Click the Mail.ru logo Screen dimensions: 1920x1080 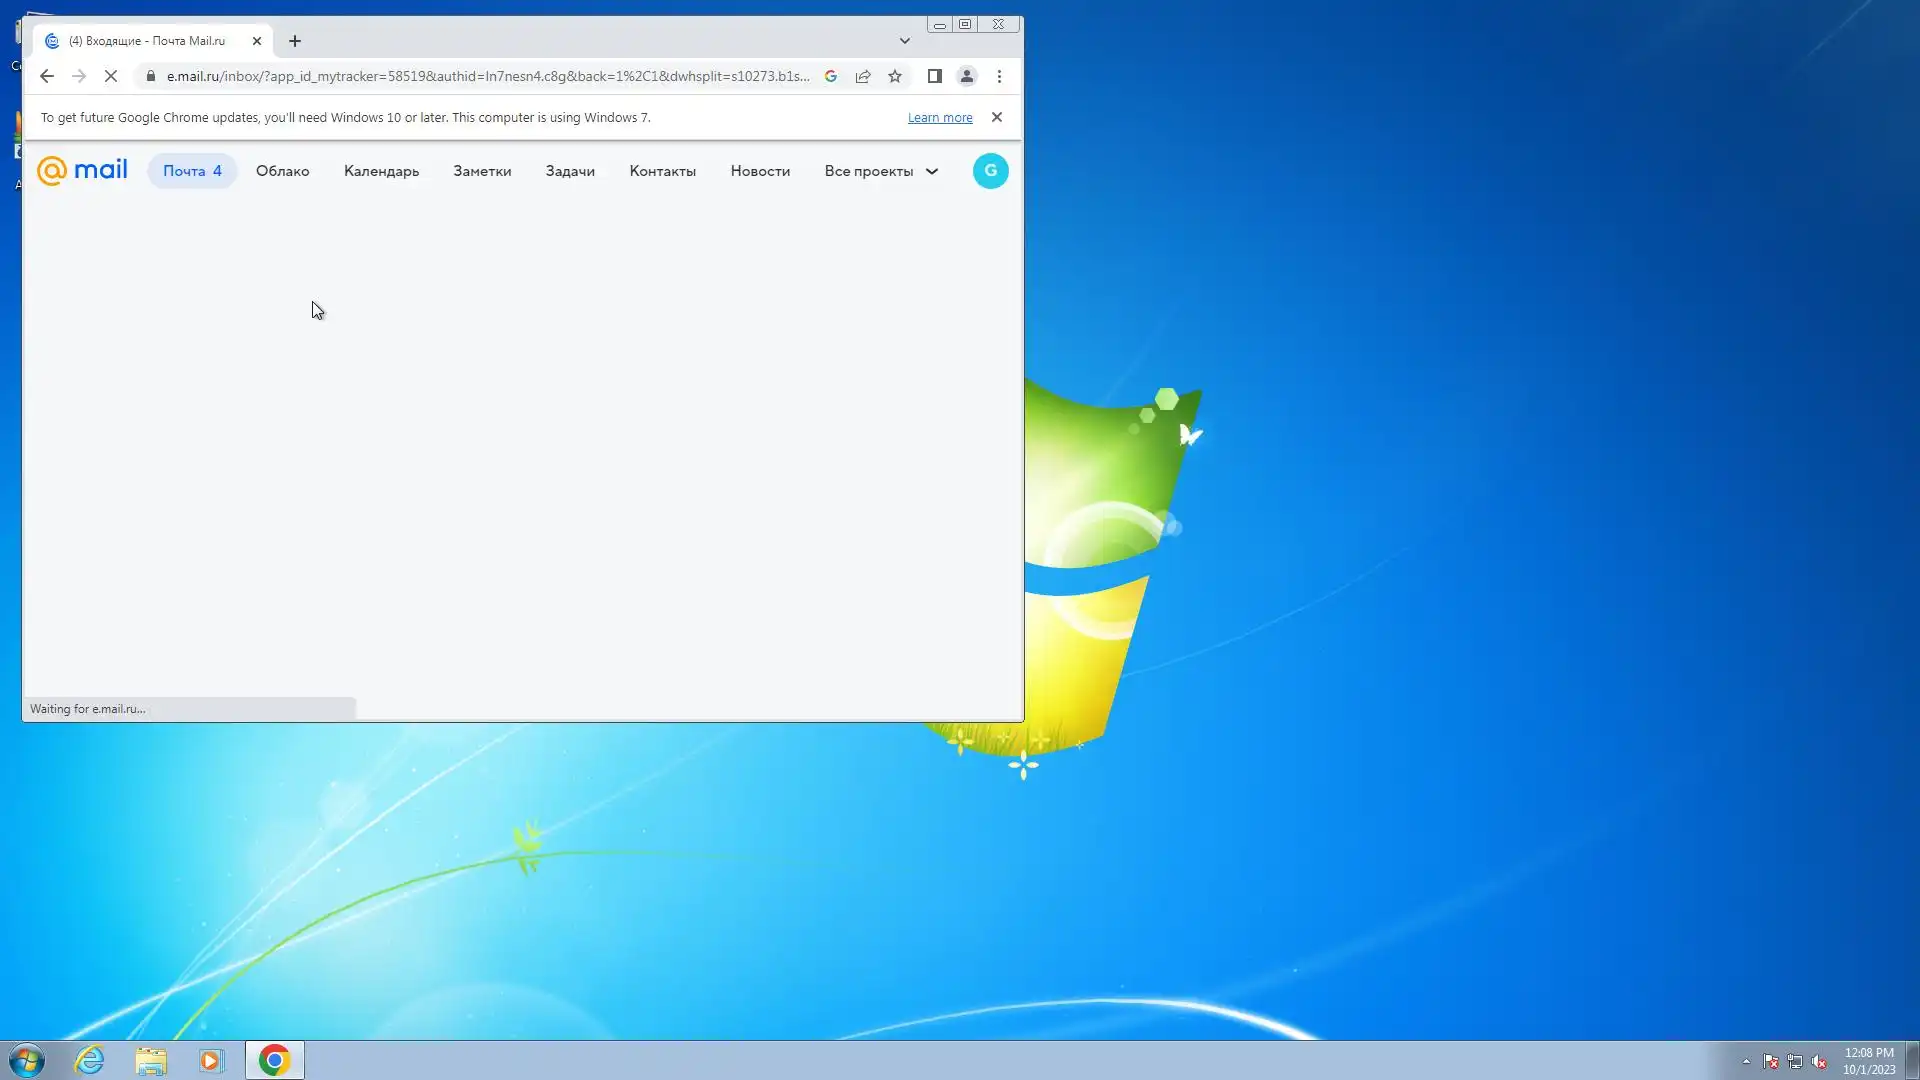pos(82,171)
